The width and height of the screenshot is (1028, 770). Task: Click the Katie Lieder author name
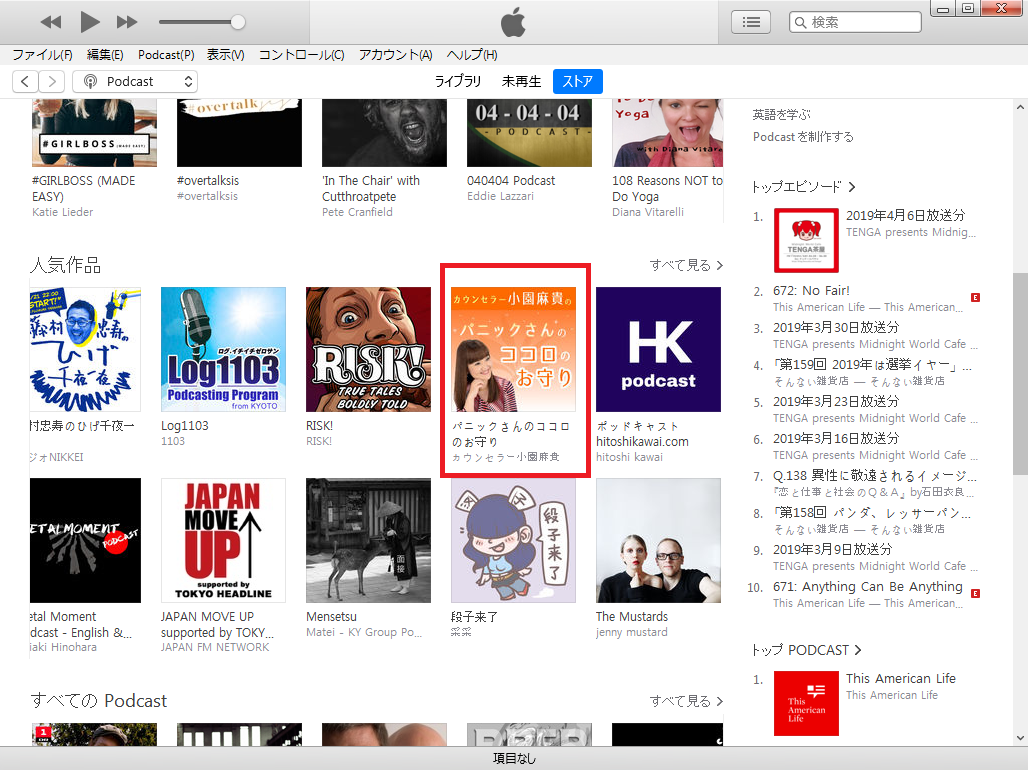click(x=62, y=213)
